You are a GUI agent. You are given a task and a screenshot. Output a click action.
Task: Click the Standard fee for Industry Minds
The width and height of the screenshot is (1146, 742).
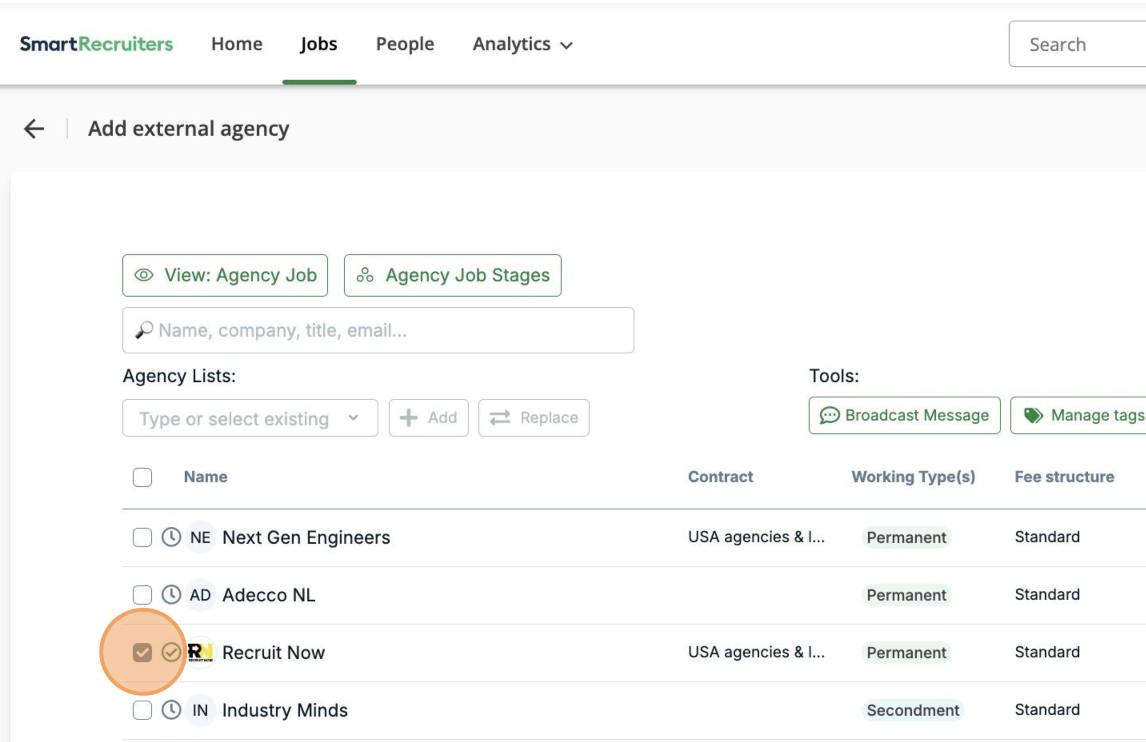click(1047, 709)
